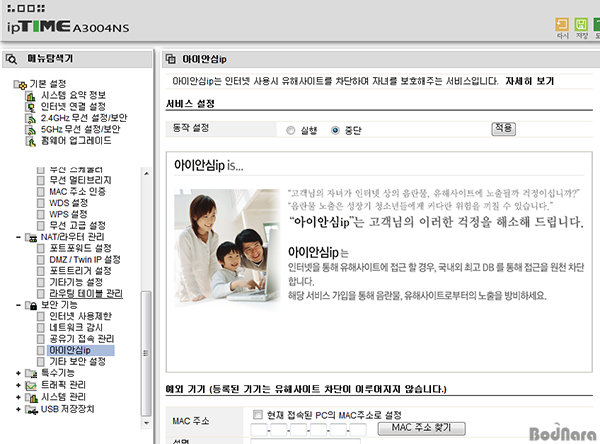Open 인터넷 연결 설정 menu item
The width and height of the screenshot is (600, 444).
(73, 106)
